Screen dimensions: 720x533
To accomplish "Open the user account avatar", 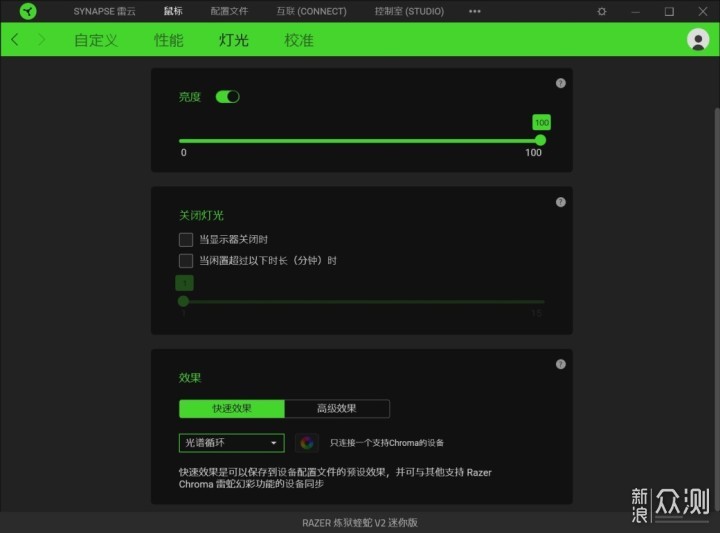I will pyautogui.click(x=698, y=40).
